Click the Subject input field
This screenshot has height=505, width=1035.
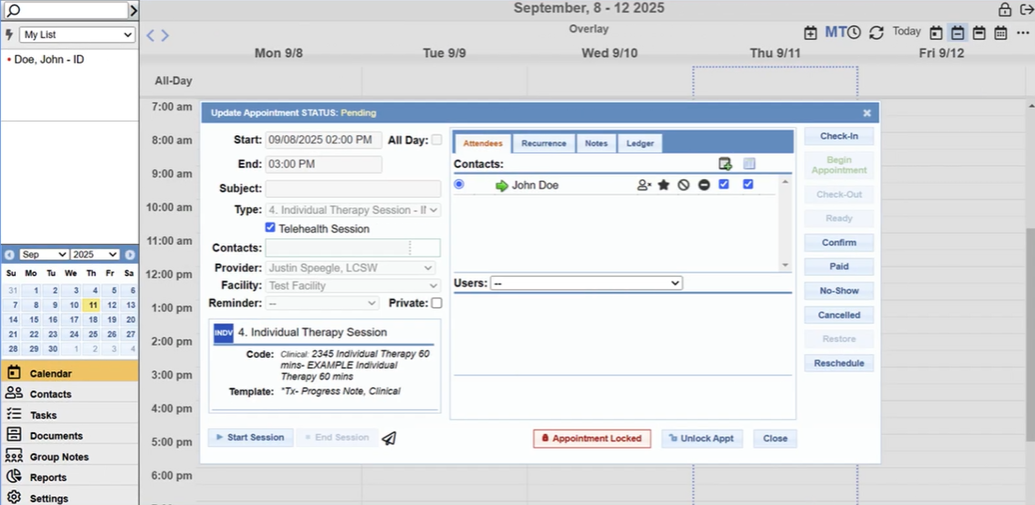353,189
